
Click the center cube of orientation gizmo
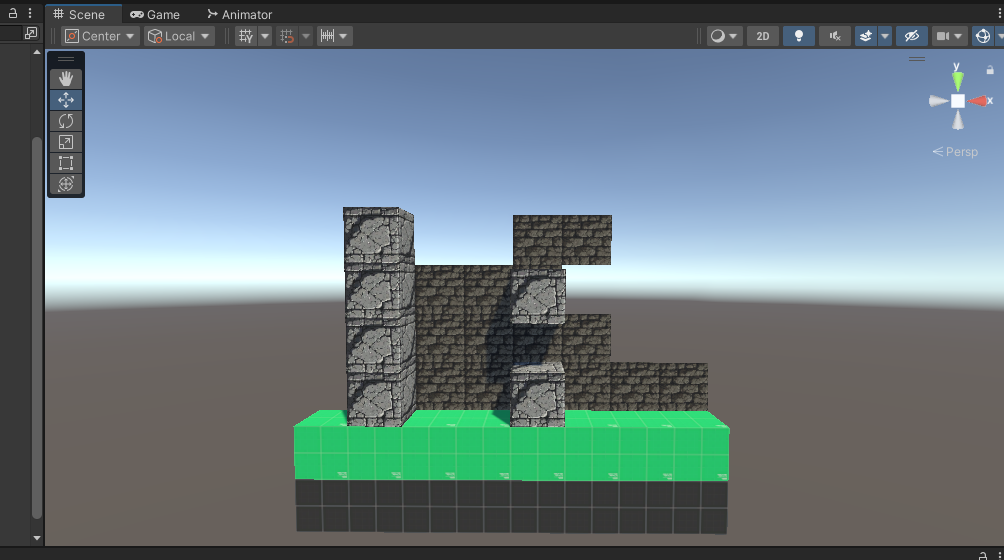[957, 101]
